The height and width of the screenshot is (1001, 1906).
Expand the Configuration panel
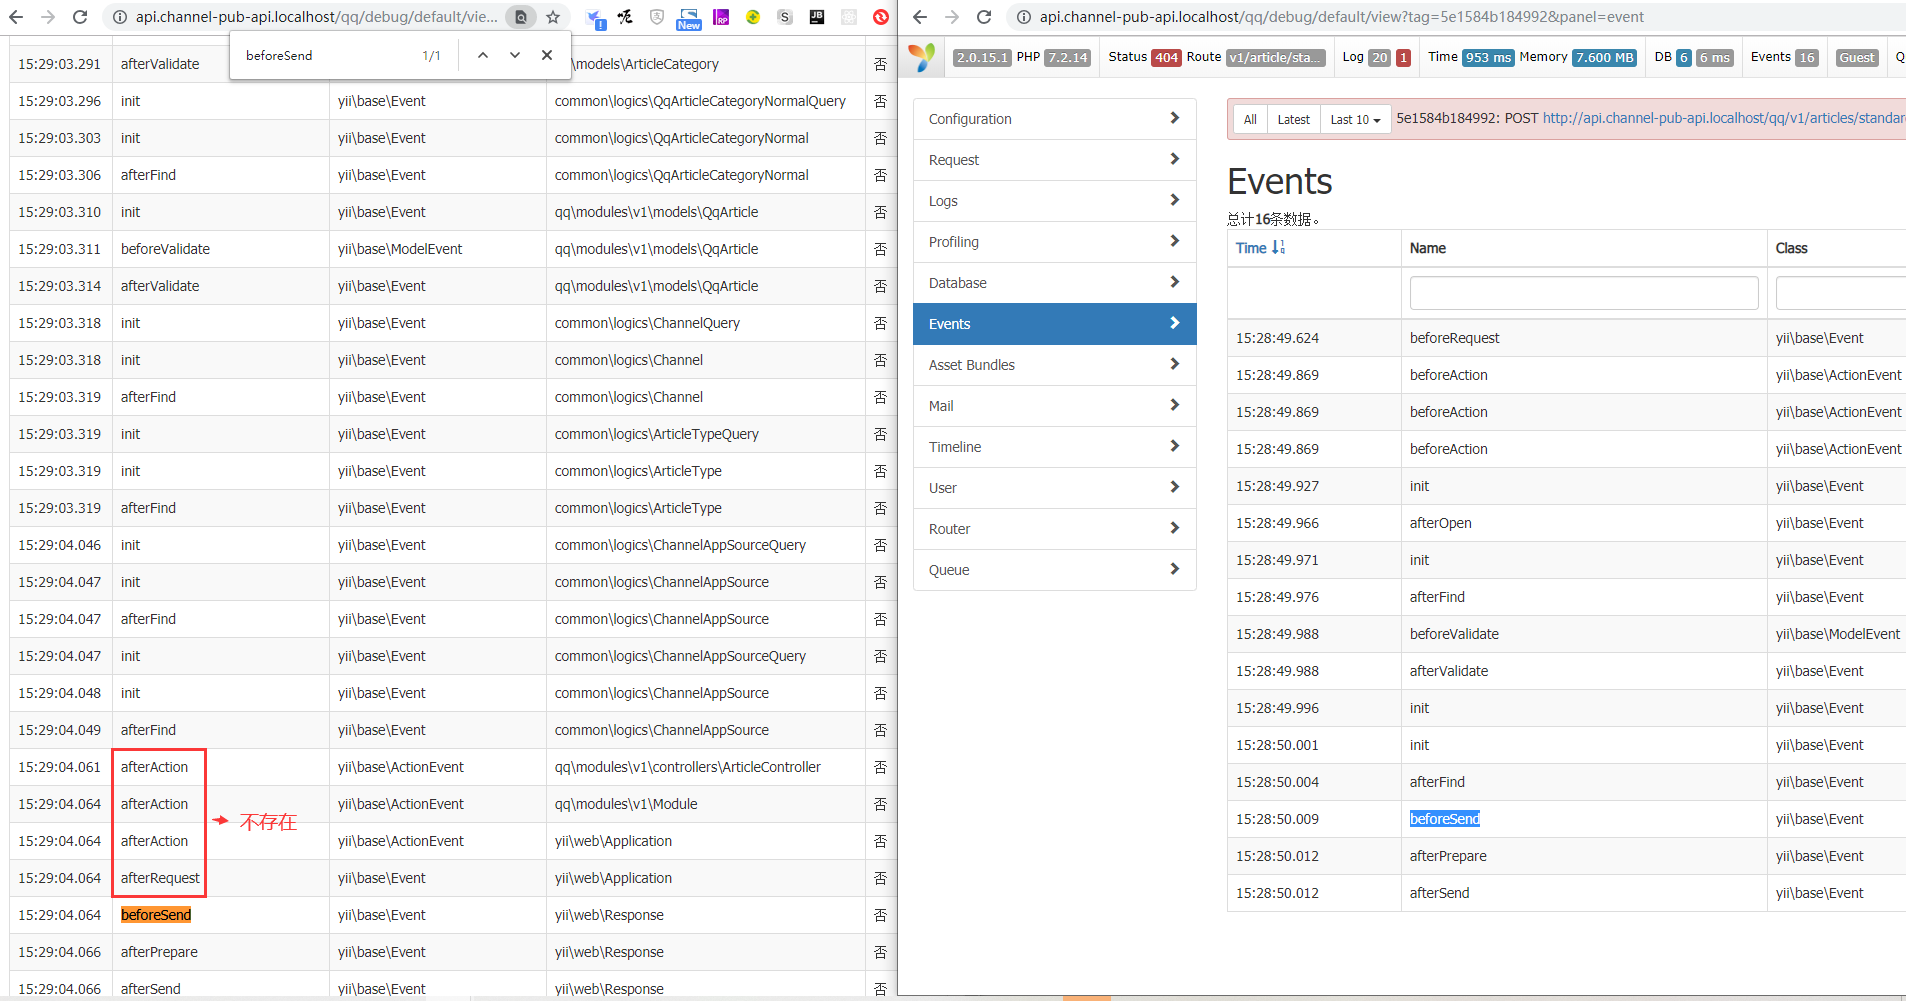(x=1054, y=119)
